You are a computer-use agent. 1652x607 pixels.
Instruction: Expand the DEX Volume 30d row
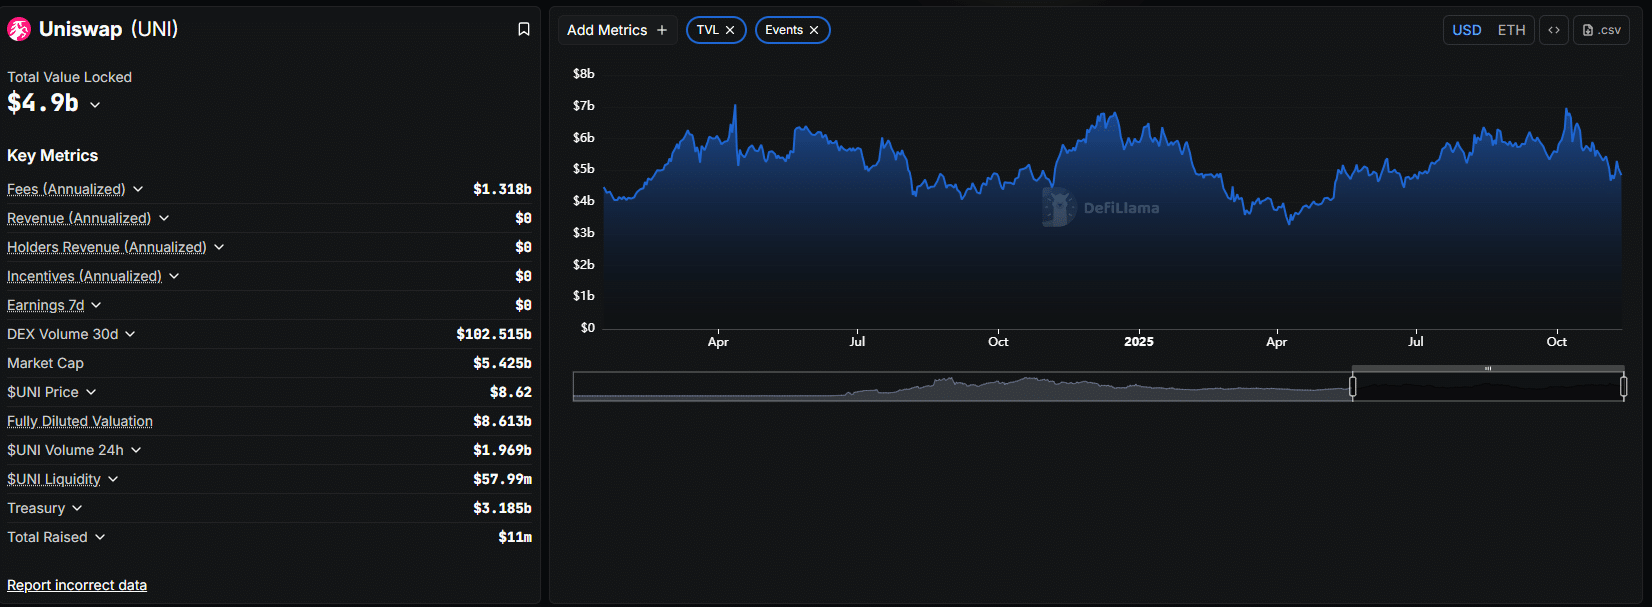pyautogui.click(x=130, y=334)
